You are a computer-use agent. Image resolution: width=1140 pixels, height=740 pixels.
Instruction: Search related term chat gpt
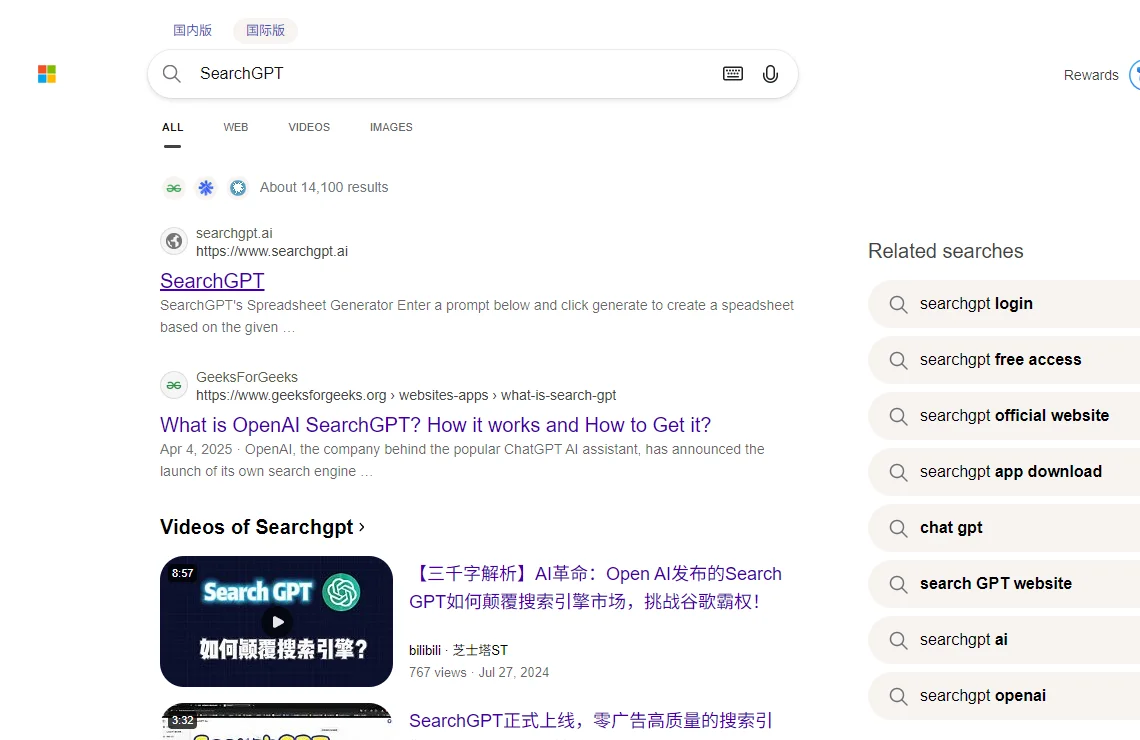click(x=1004, y=528)
